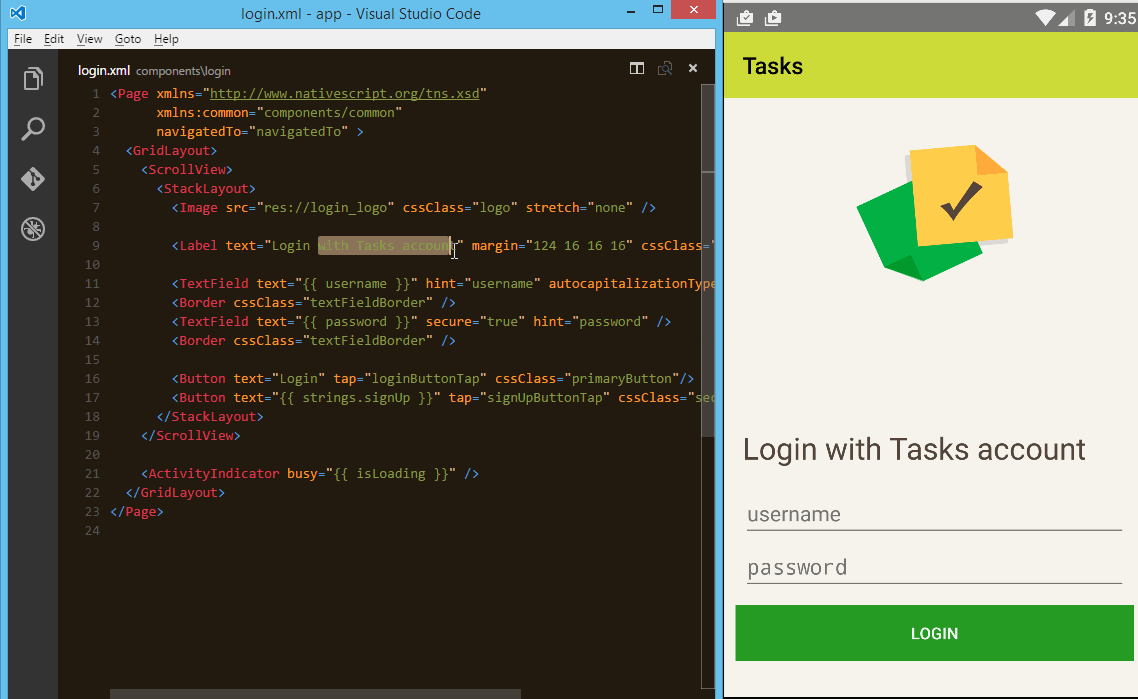Click the 'ScrollView' opening tag on line 5
The width and height of the screenshot is (1138, 699).
pos(187,169)
